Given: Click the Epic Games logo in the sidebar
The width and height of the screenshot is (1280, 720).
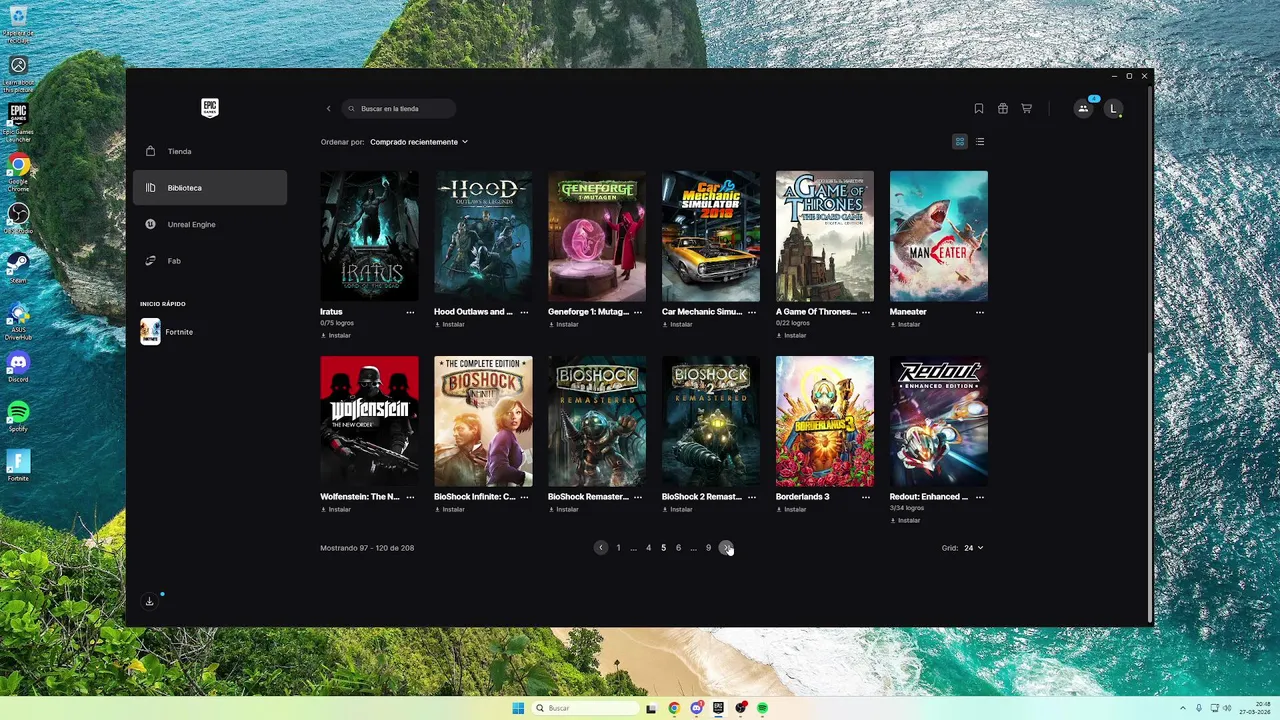Looking at the screenshot, I should click(210, 108).
